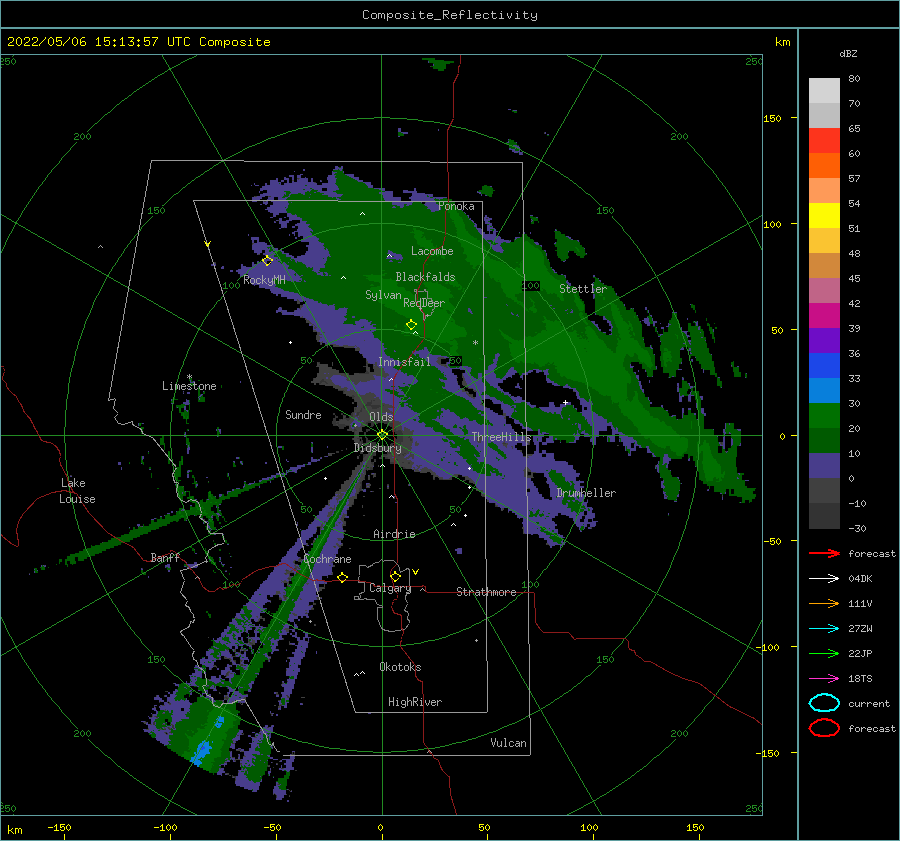Screen dimensions: 900x841
Task: Click the Sundre city label
Action: pyautogui.click(x=303, y=414)
